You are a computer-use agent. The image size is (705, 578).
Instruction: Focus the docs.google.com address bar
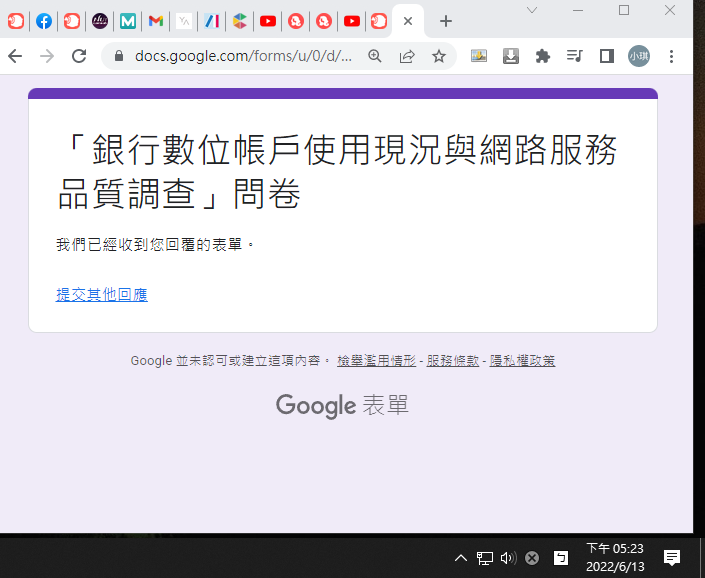coord(243,56)
